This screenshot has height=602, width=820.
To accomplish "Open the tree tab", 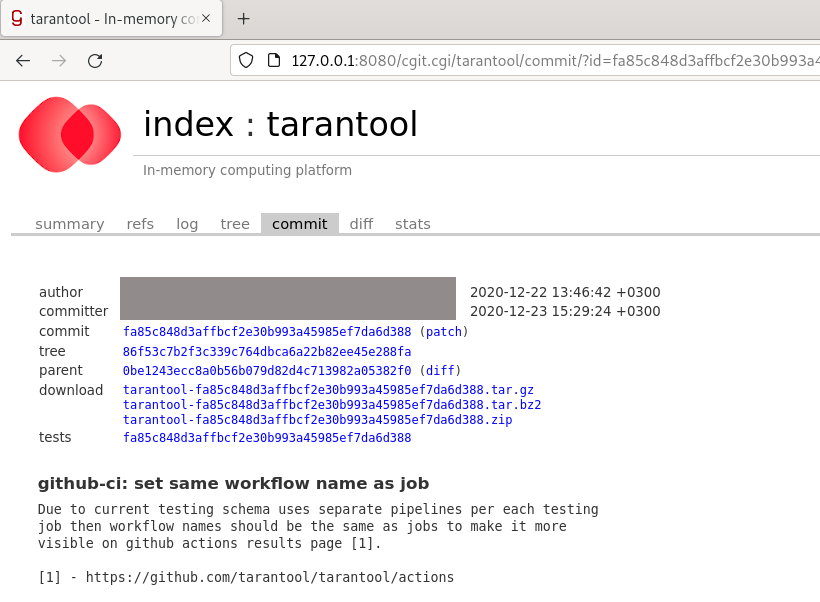I will coord(235,224).
